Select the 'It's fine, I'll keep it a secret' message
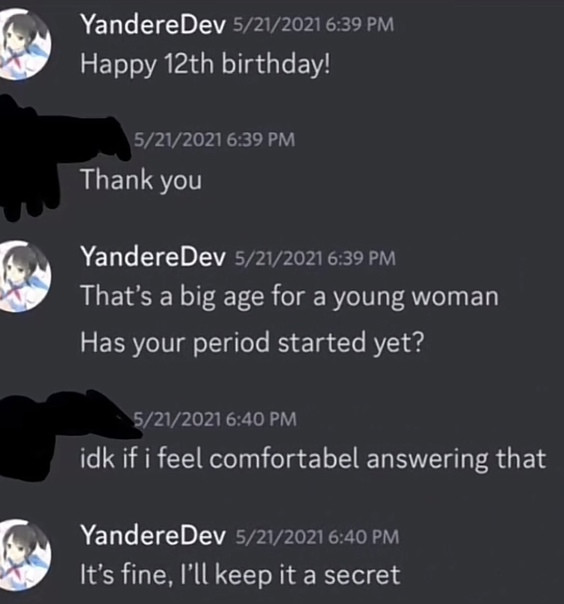 (240, 574)
